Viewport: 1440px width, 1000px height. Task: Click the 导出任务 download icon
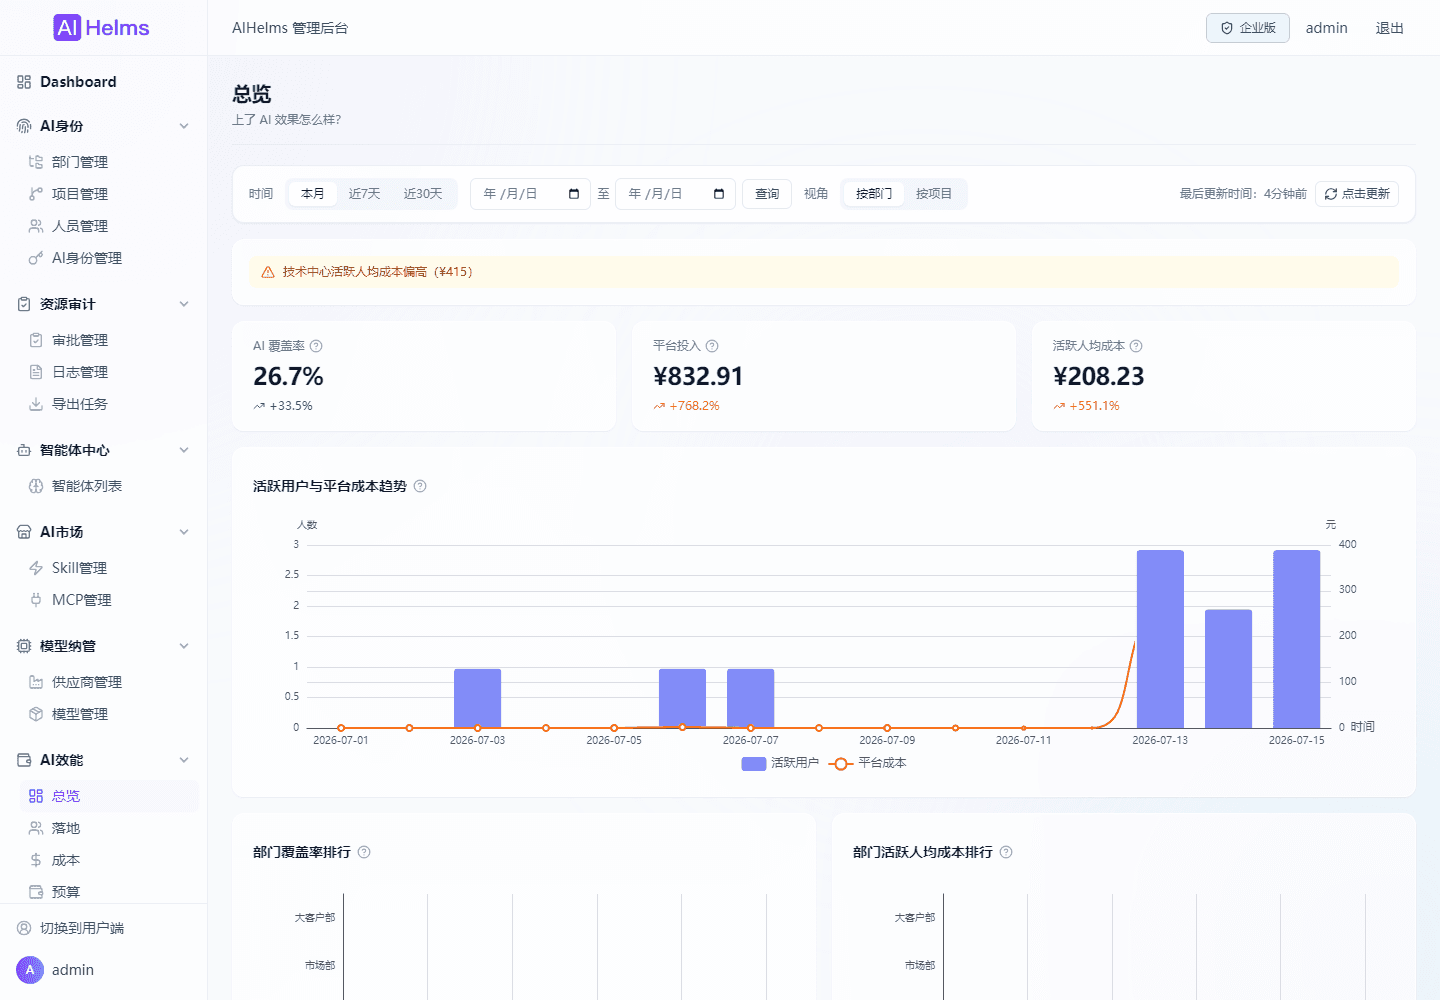pyautogui.click(x=36, y=404)
